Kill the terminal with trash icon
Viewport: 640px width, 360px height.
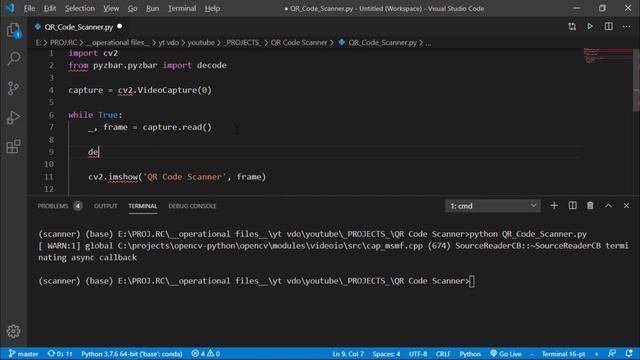coord(590,206)
